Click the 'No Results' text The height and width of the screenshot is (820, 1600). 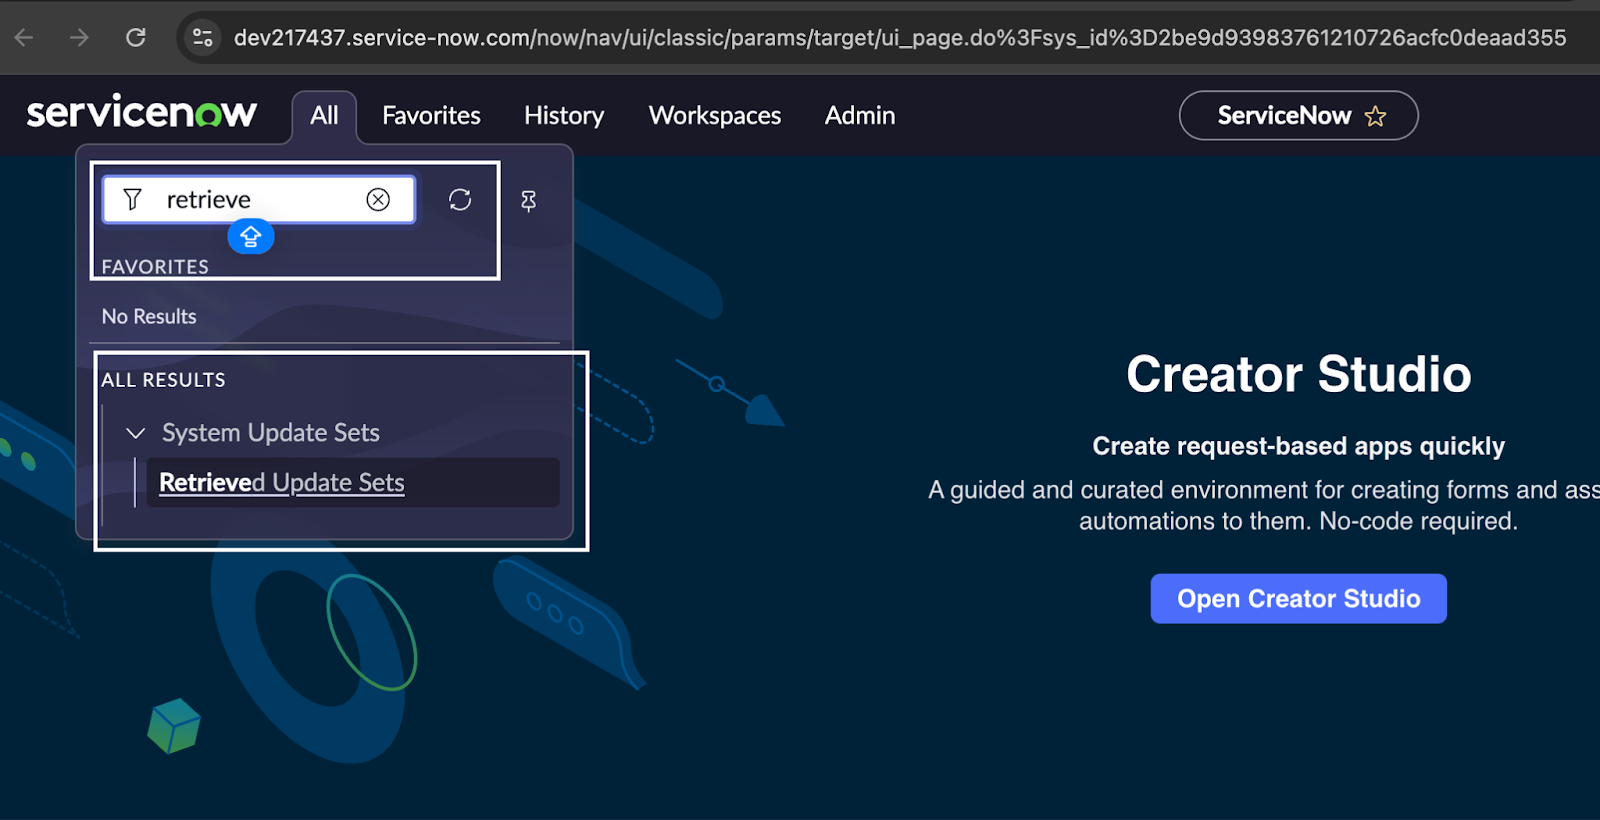[149, 316]
